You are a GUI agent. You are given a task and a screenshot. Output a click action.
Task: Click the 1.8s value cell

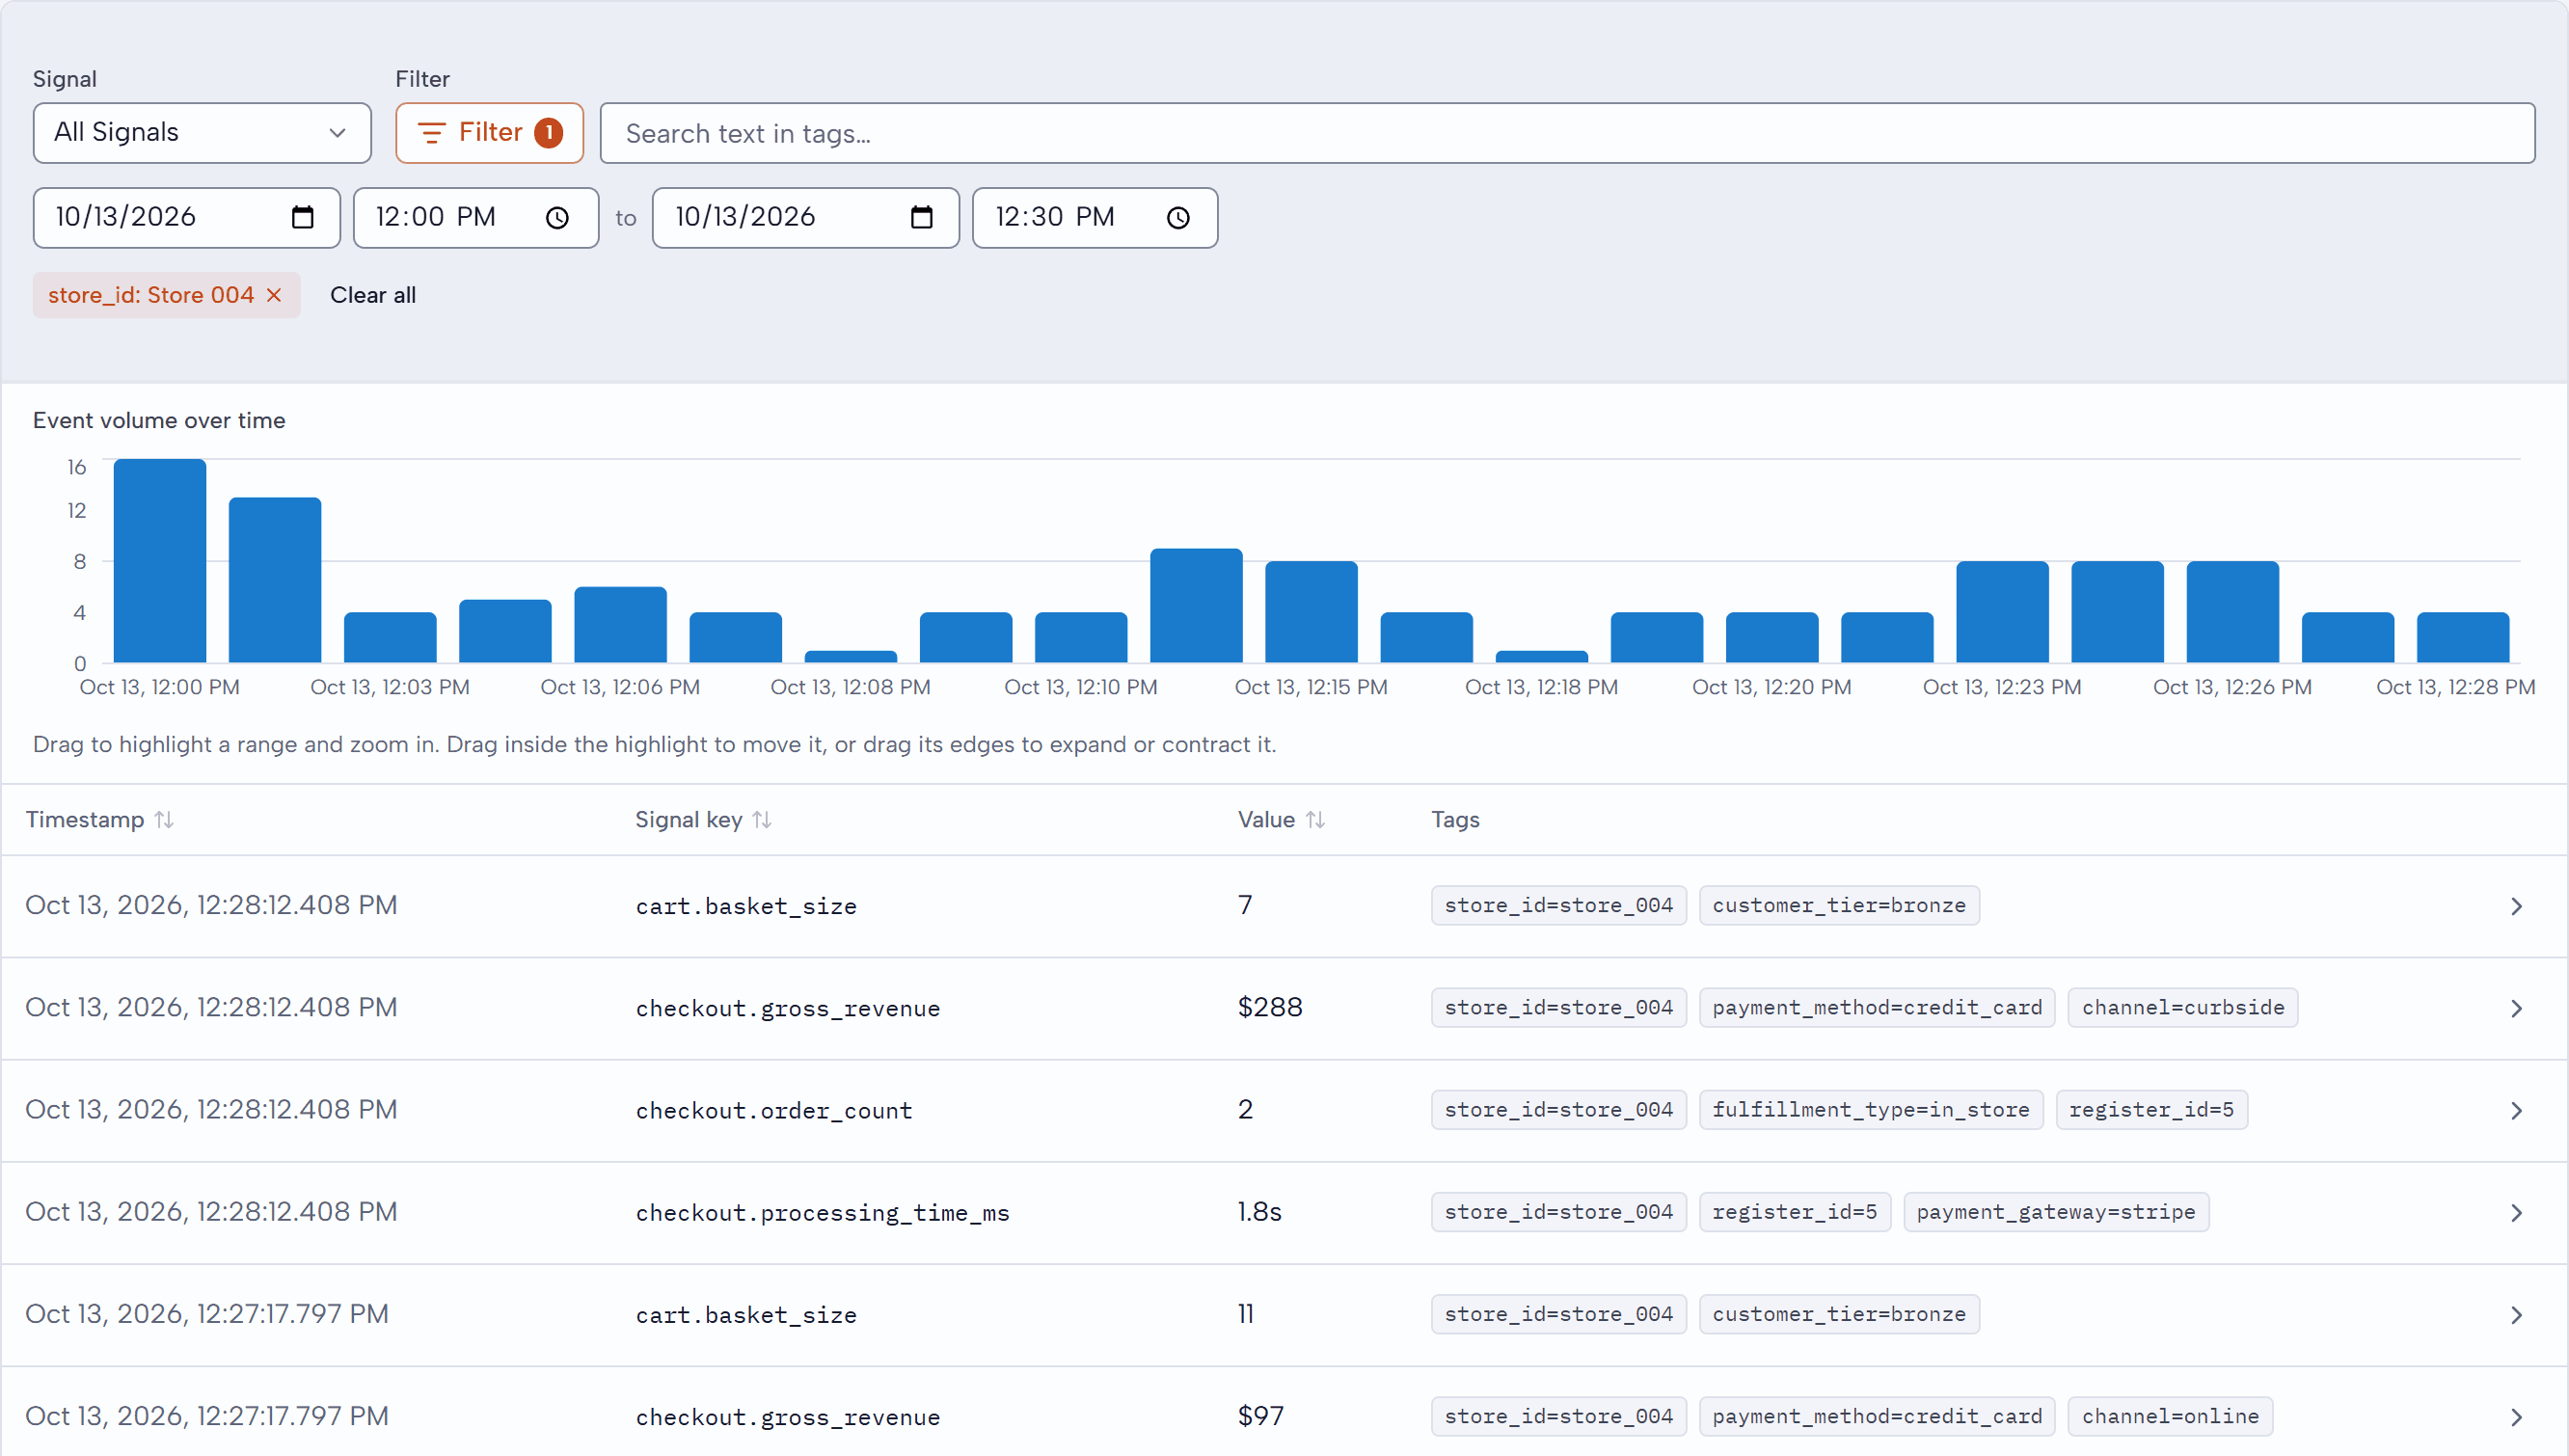[x=1259, y=1211]
